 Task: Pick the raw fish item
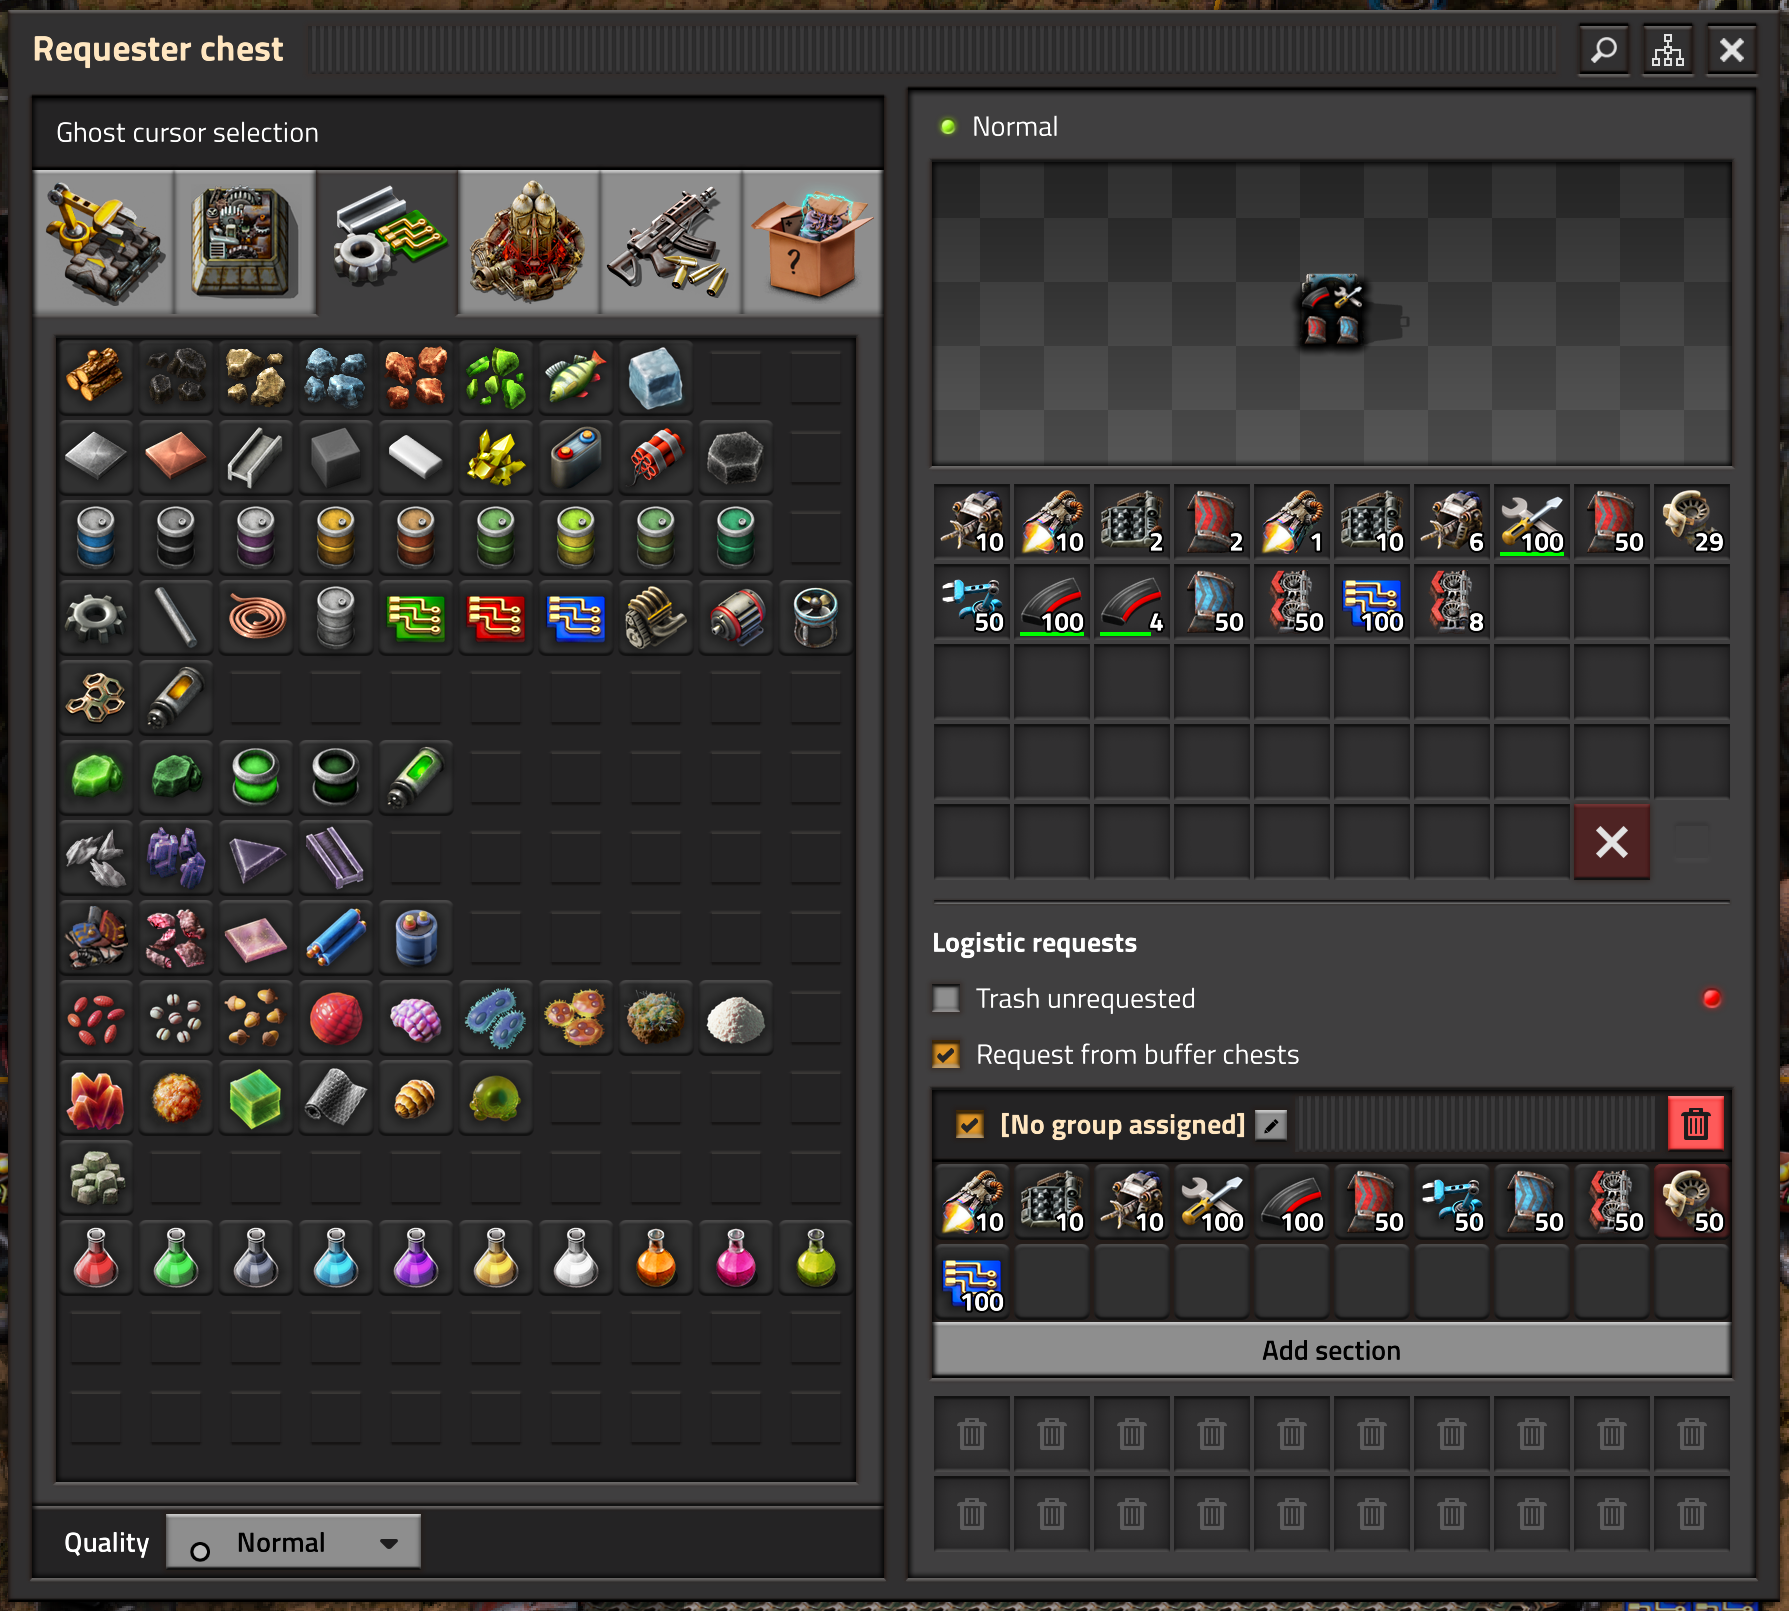[576, 377]
